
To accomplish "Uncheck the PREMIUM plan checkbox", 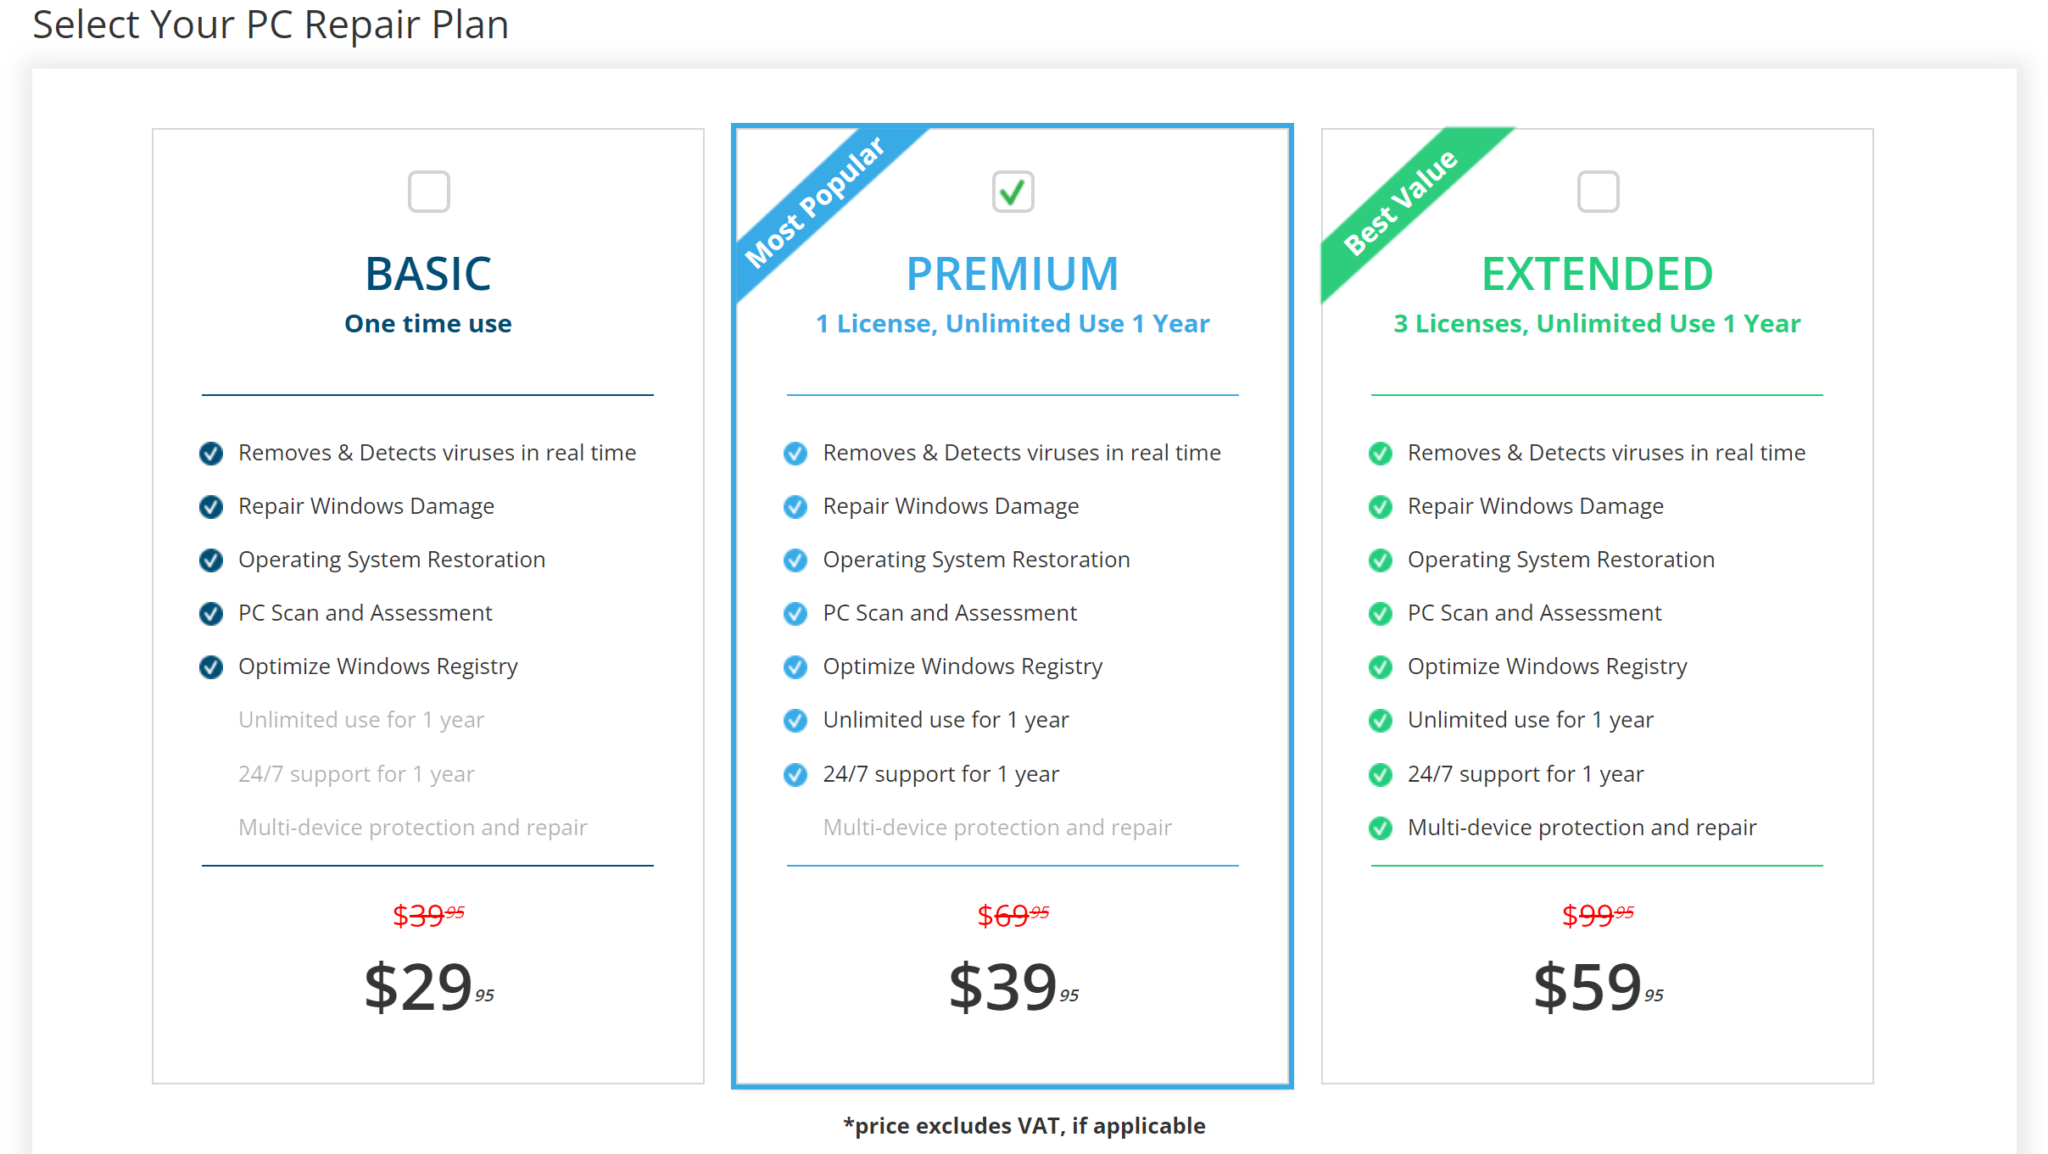I will click(1013, 192).
